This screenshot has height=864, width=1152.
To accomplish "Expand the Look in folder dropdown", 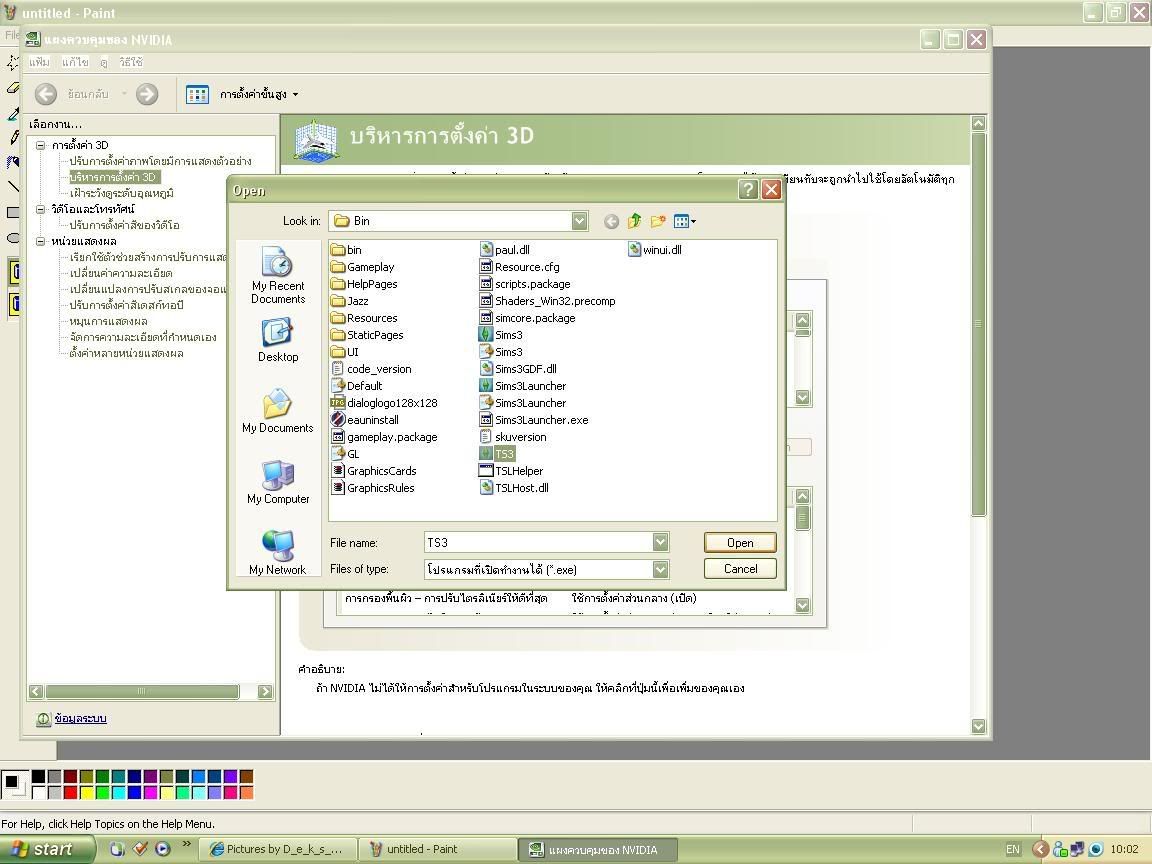I will [579, 221].
